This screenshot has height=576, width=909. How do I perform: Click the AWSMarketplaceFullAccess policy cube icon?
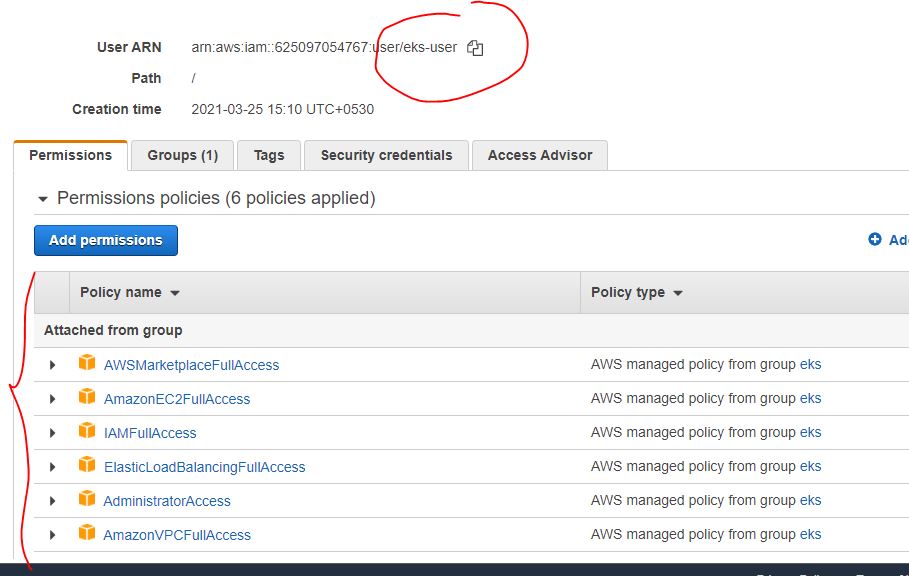pos(87,364)
